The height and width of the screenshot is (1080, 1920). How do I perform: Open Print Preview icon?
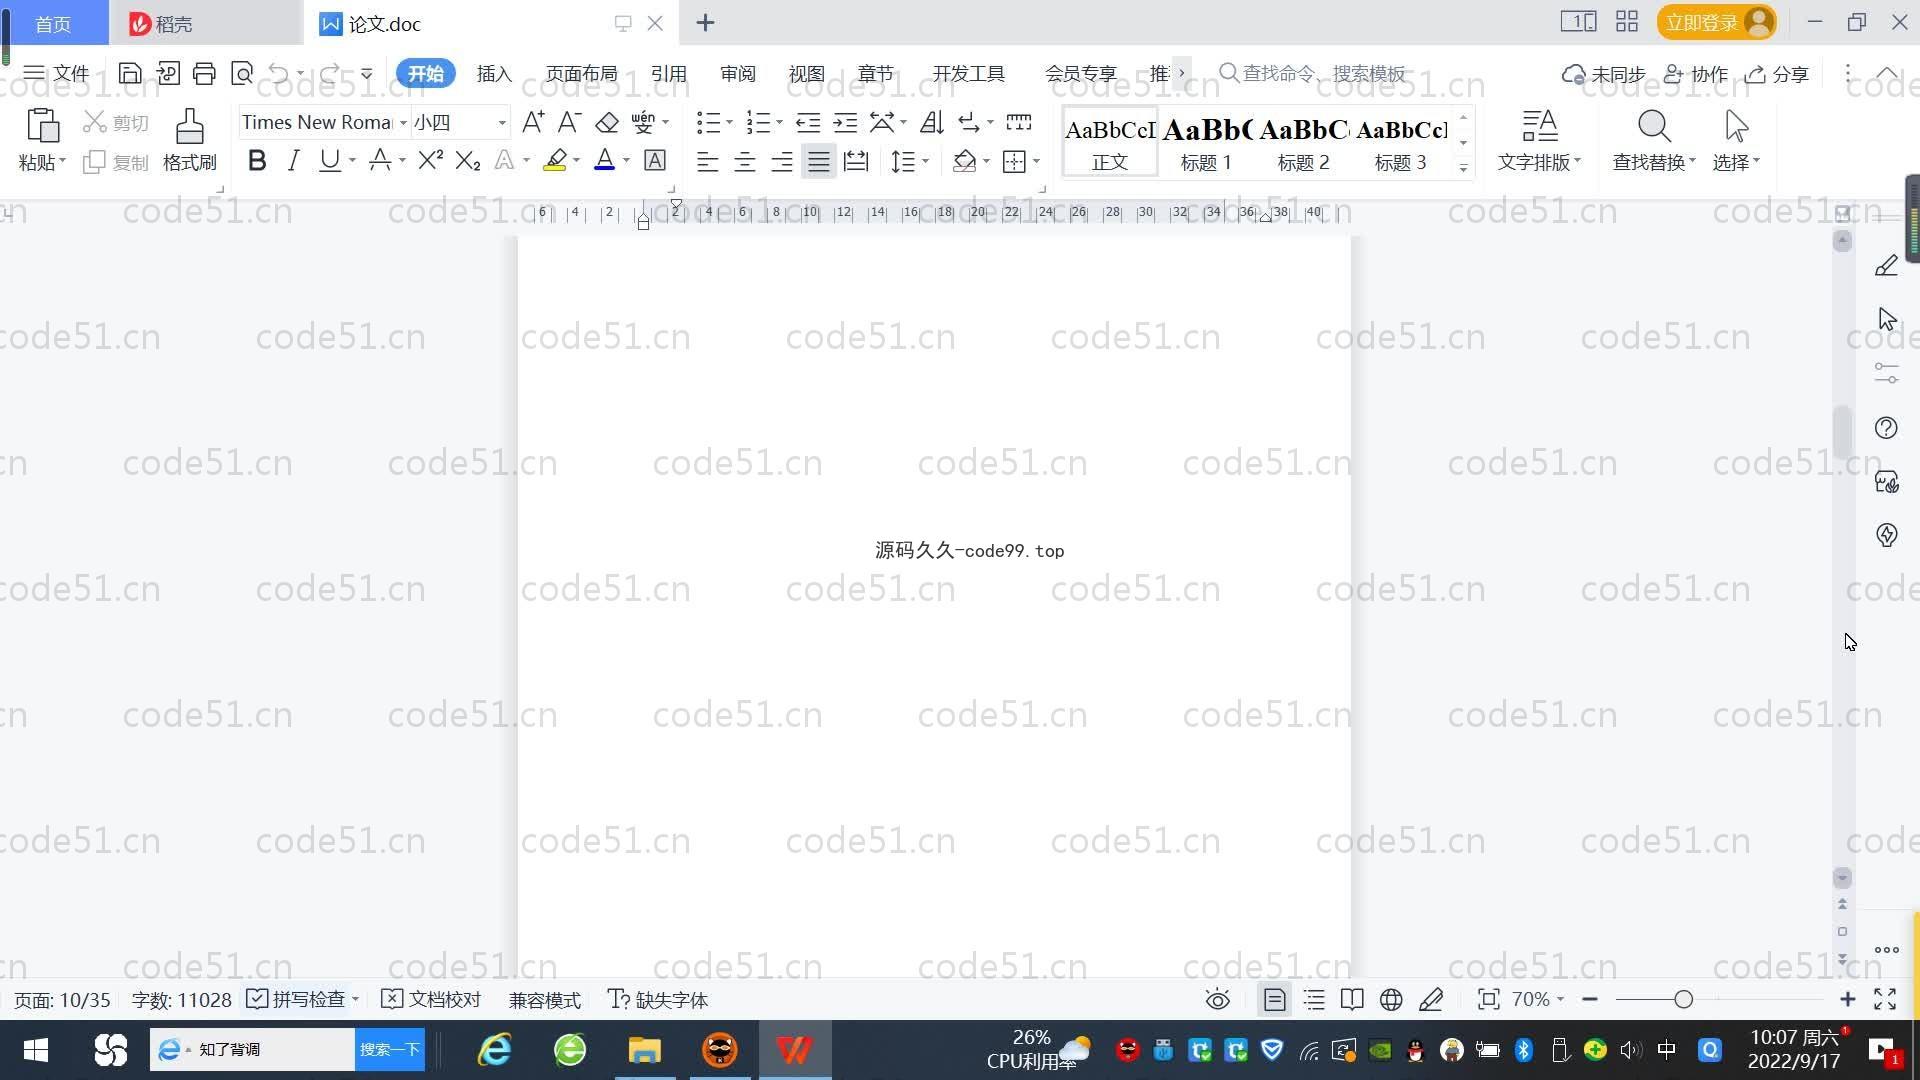click(241, 73)
